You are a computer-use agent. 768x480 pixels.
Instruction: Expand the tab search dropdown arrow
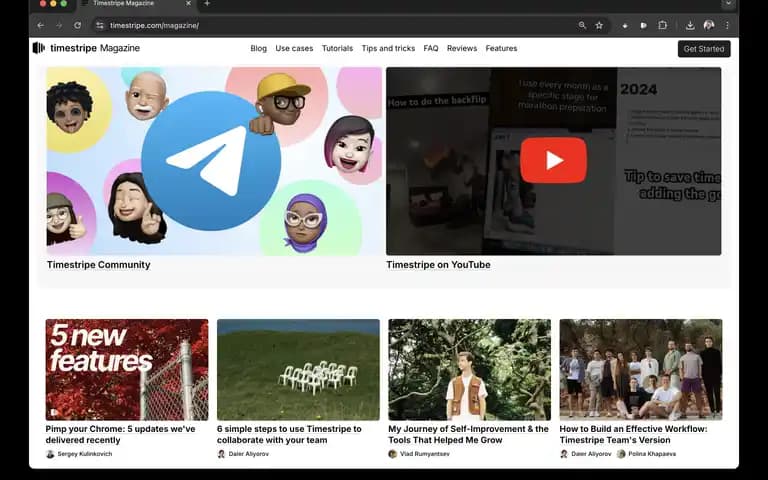[x=728, y=3]
